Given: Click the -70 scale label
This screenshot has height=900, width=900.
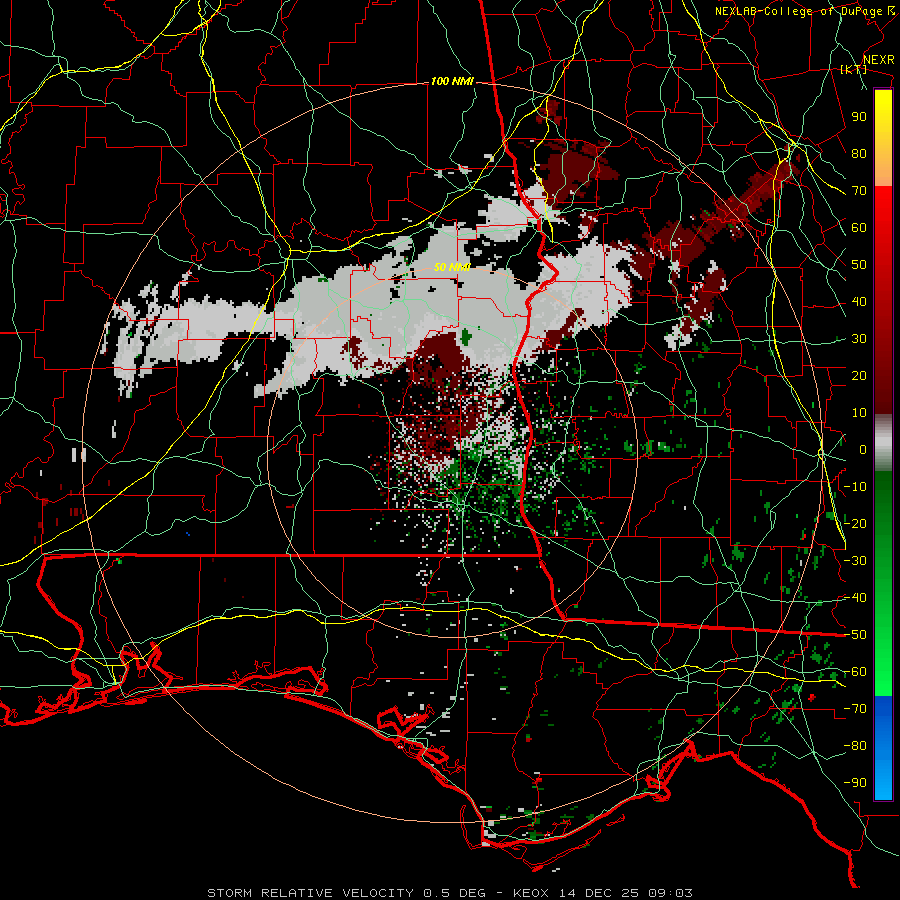Looking at the screenshot, I should (x=855, y=709).
